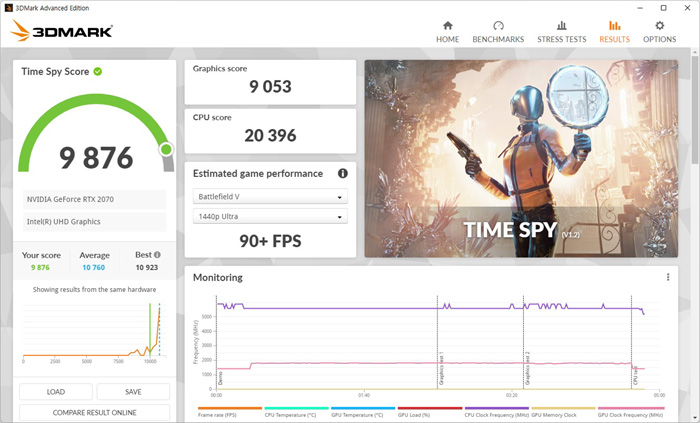Go to the Home section
Viewport: 700px width, 423px height.
point(447,31)
